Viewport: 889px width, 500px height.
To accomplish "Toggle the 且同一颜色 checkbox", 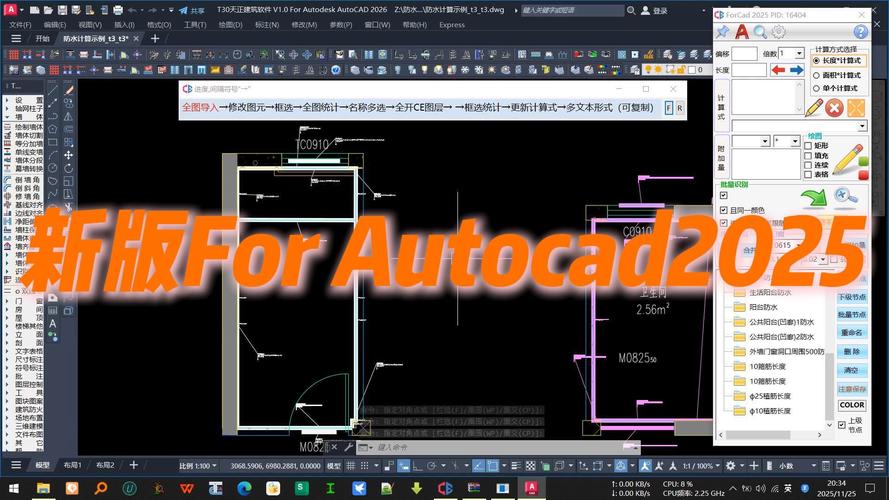I will (x=723, y=210).
